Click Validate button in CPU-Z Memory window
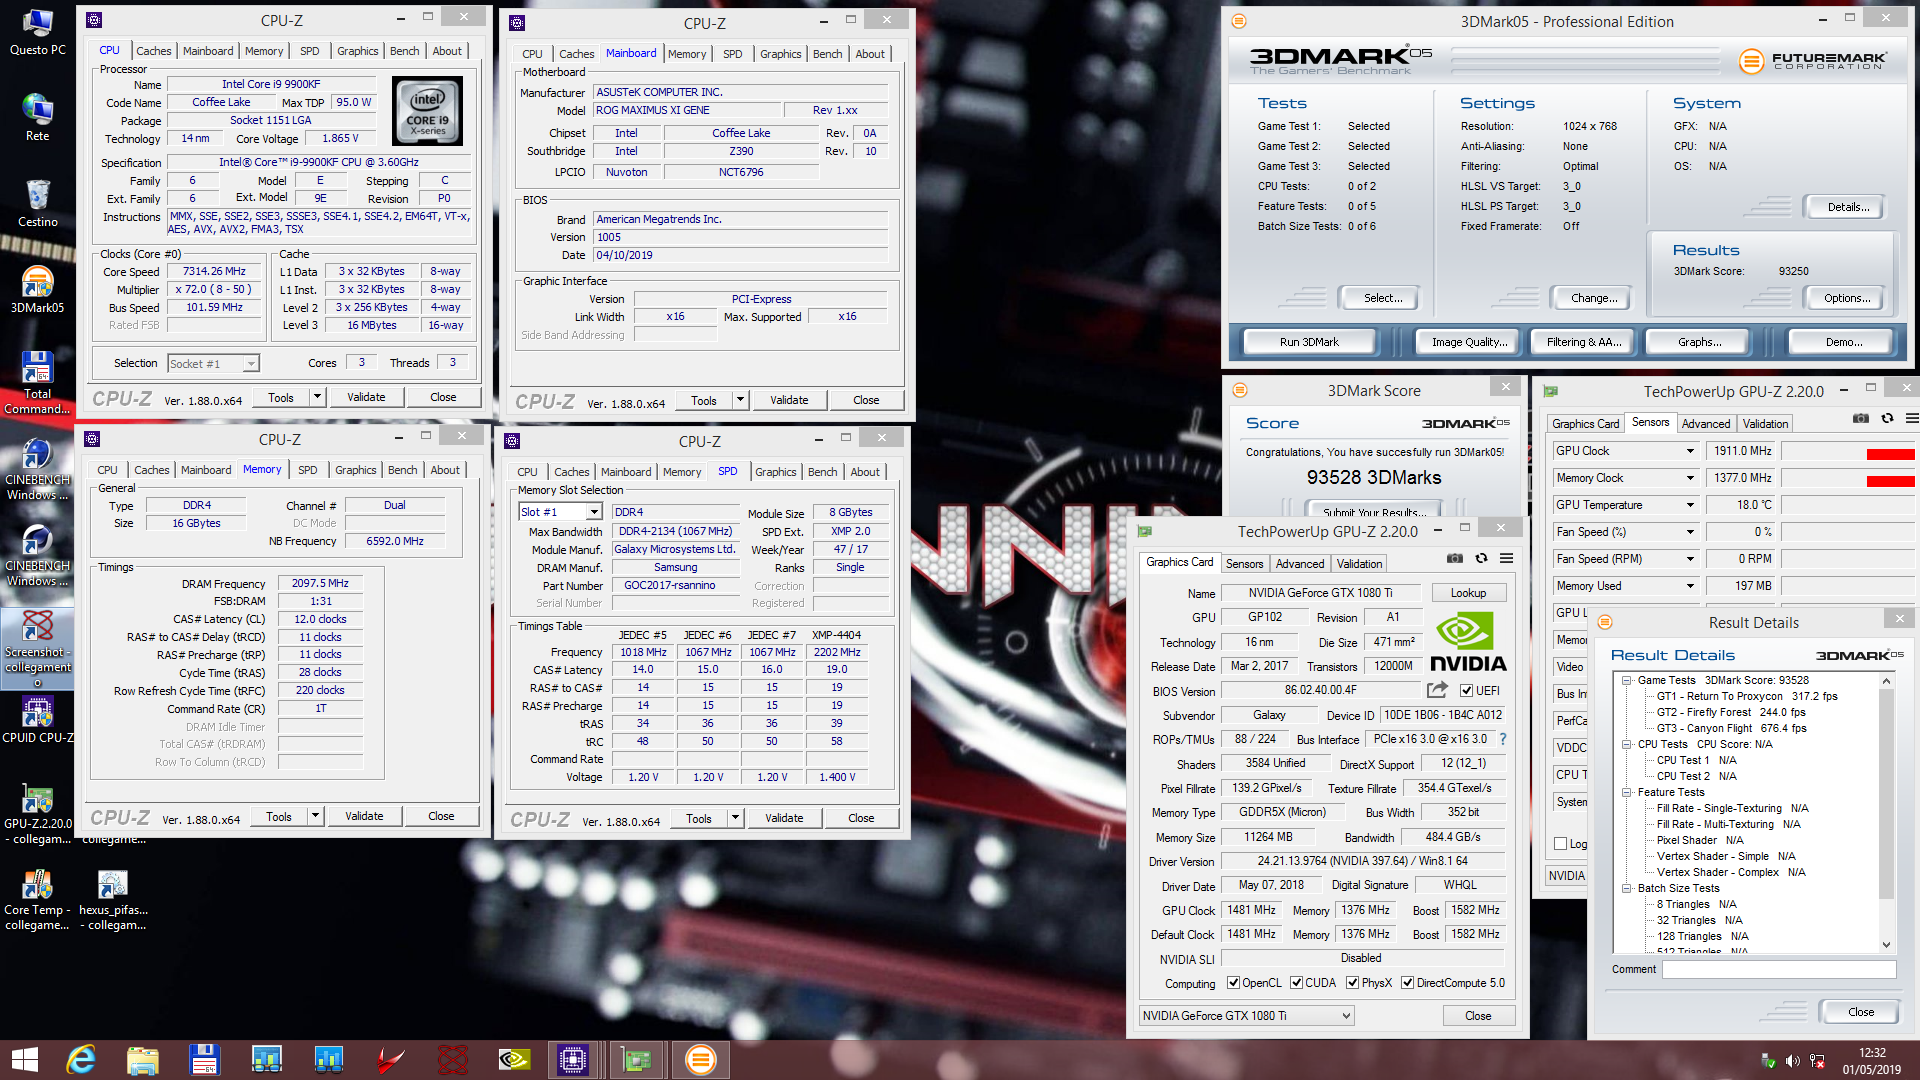This screenshot has height=1080, width=1920. [364, 816]
